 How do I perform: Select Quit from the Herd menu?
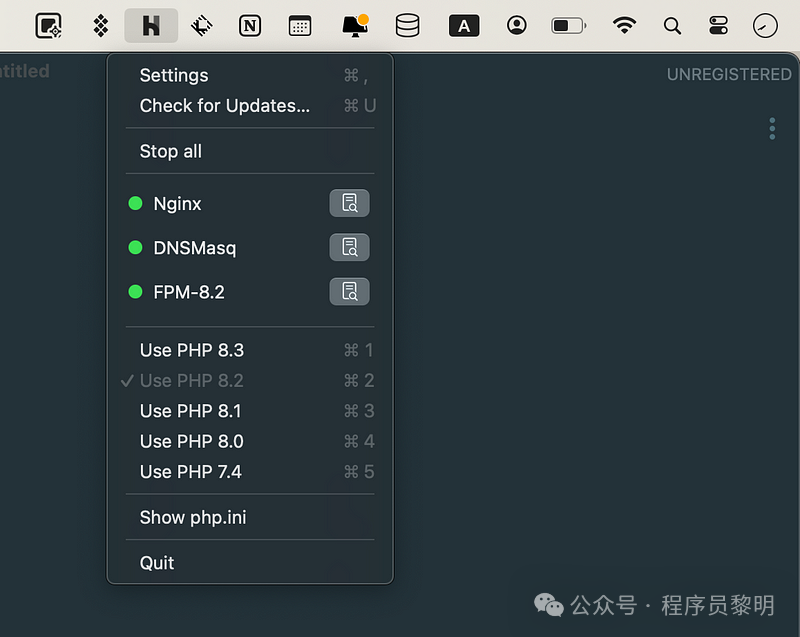click(x=250, y=563)
